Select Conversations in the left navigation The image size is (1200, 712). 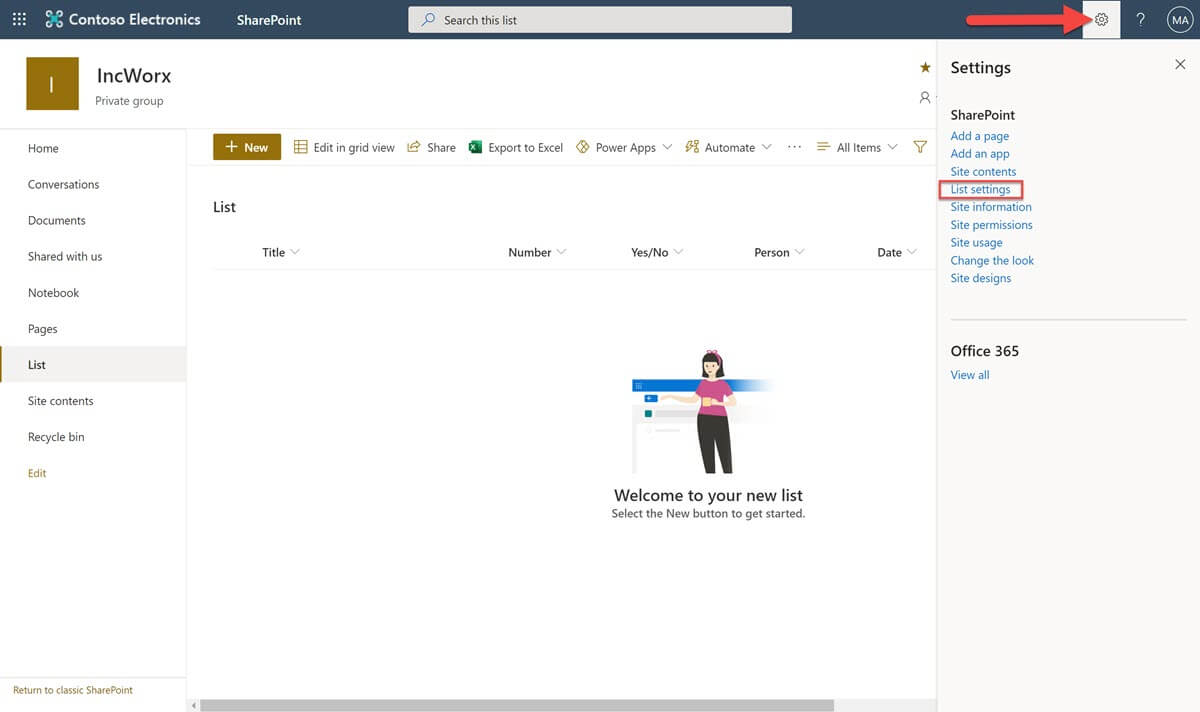click(63, 184)
